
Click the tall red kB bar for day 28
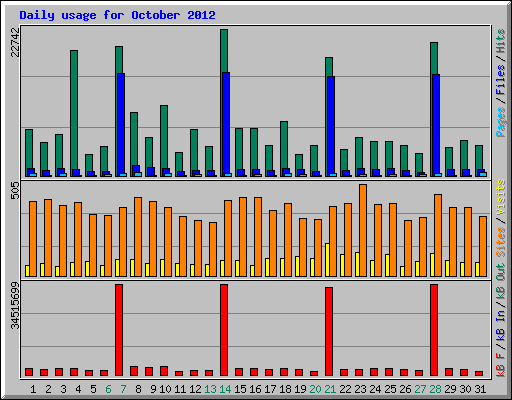[x=434, y=330]
